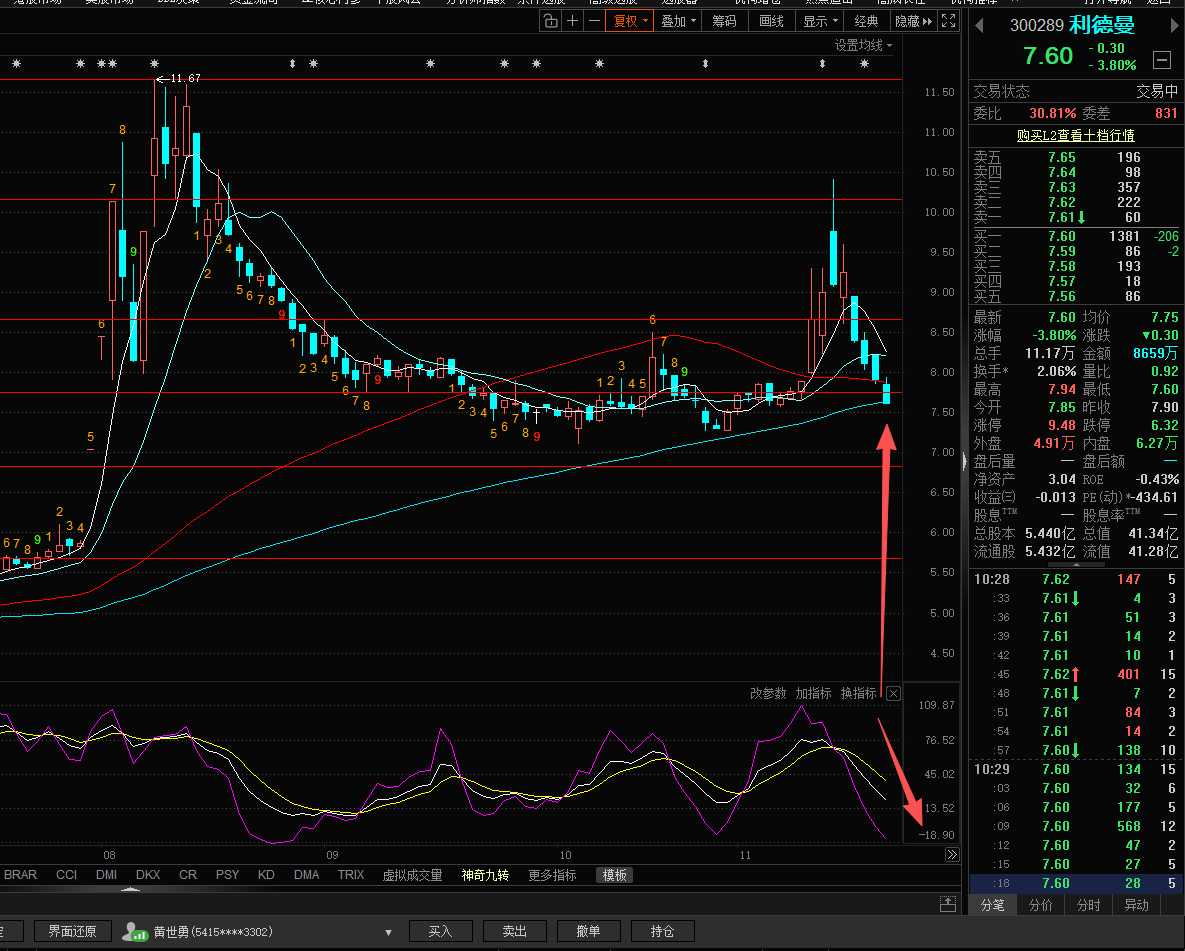Click the side panel splitter handle
Screen dimensions: 1185x951
pos(964,460)
